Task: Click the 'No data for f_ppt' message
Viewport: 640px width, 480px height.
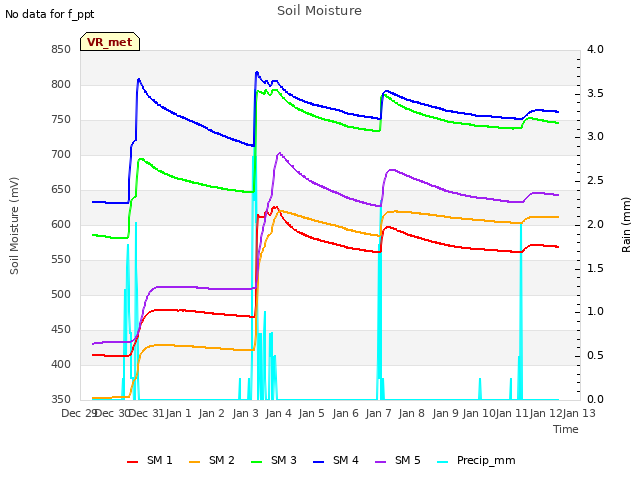Action: click(49, 14)
